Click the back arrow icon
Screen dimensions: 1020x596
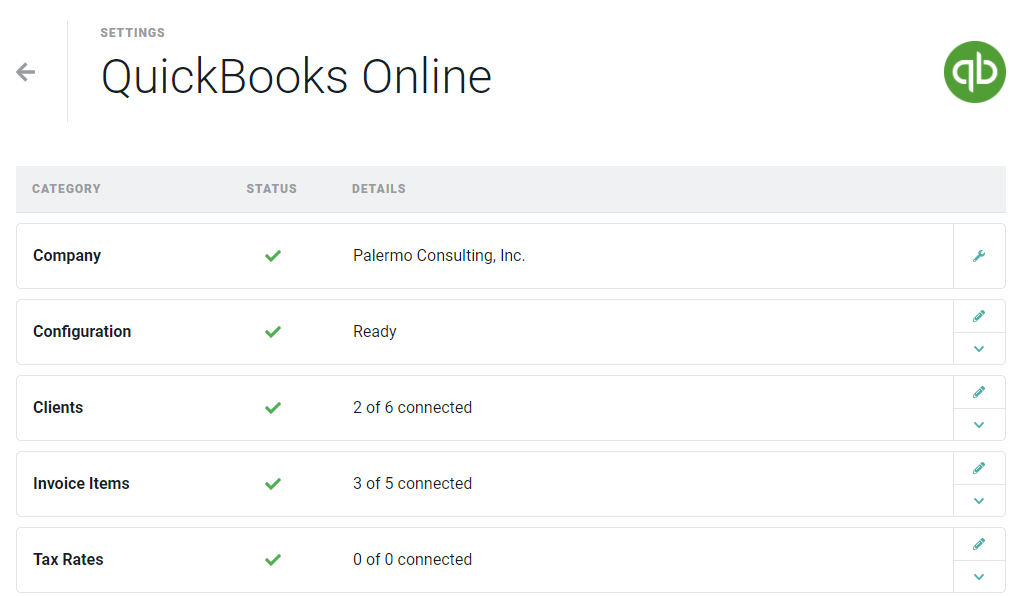pos(26,72)
